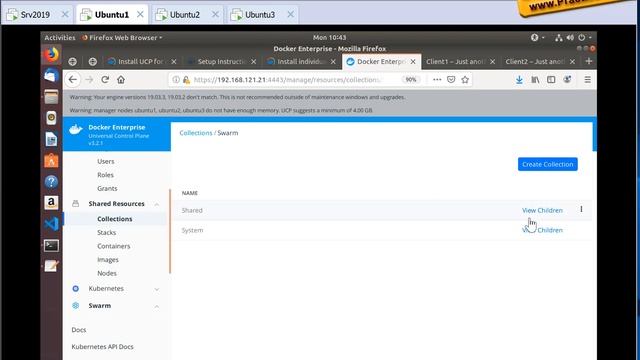This screenshot has width=640, height=360.
Task: Open Visual Studio Code from dock
Action: coord(51,224)
